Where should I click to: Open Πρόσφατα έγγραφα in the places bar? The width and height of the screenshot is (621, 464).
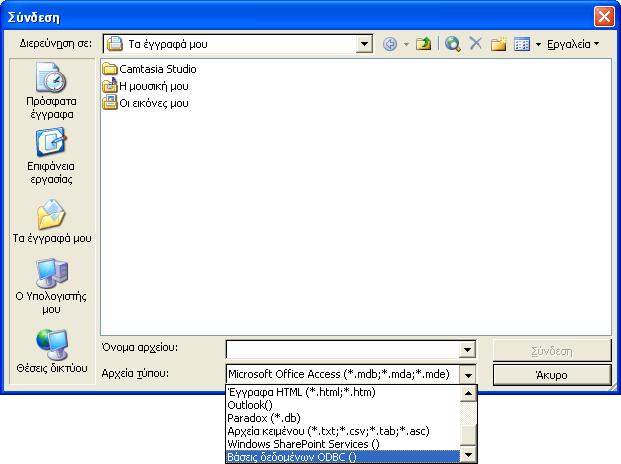point(51,91)
